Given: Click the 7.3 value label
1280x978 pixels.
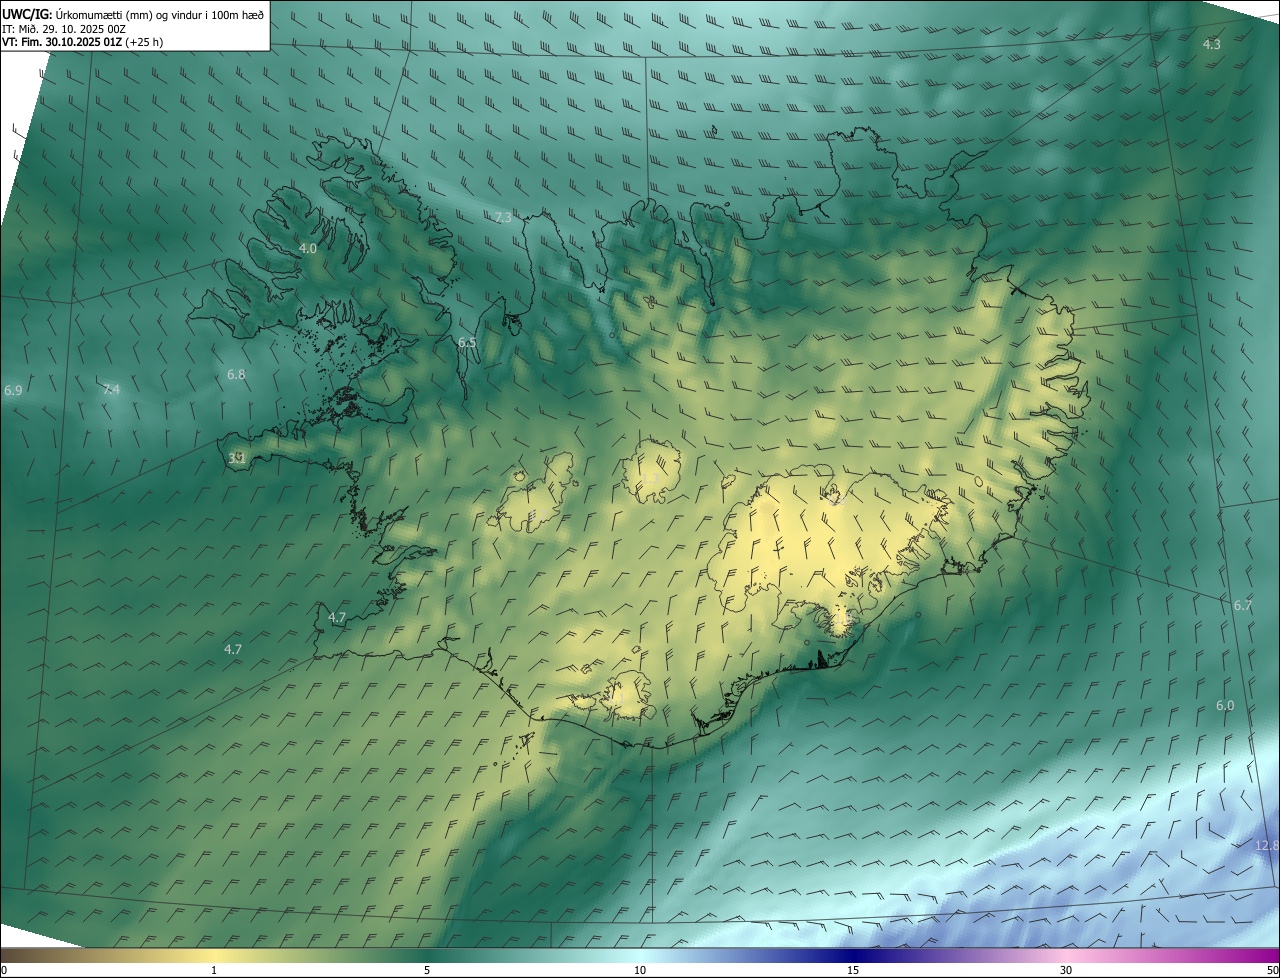Looking at the screenshot, I should 503,217.
